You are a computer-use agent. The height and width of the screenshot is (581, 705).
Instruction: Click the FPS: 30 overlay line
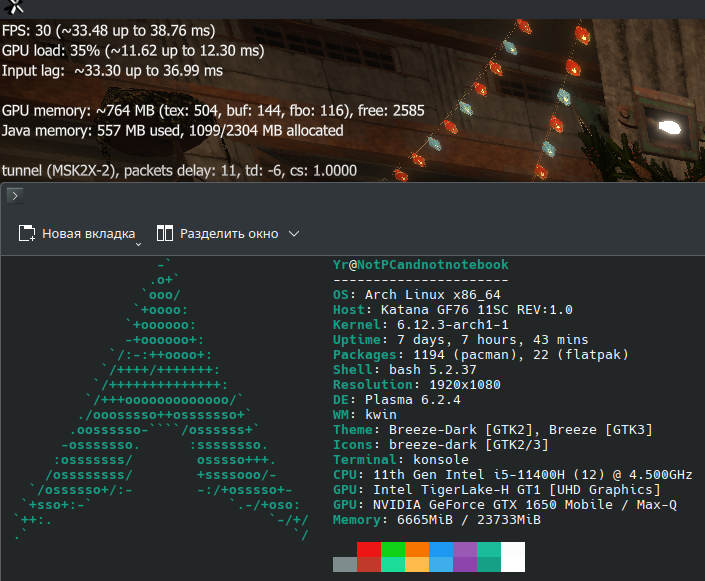tap(108, 30)
